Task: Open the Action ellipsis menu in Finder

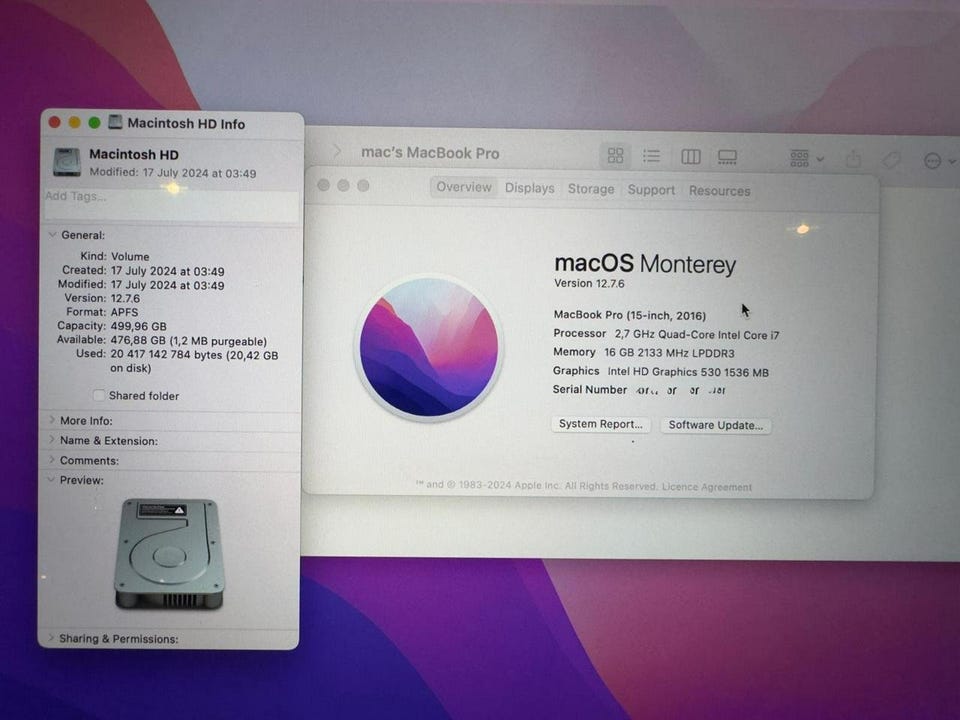Action: tap(938, 161)
